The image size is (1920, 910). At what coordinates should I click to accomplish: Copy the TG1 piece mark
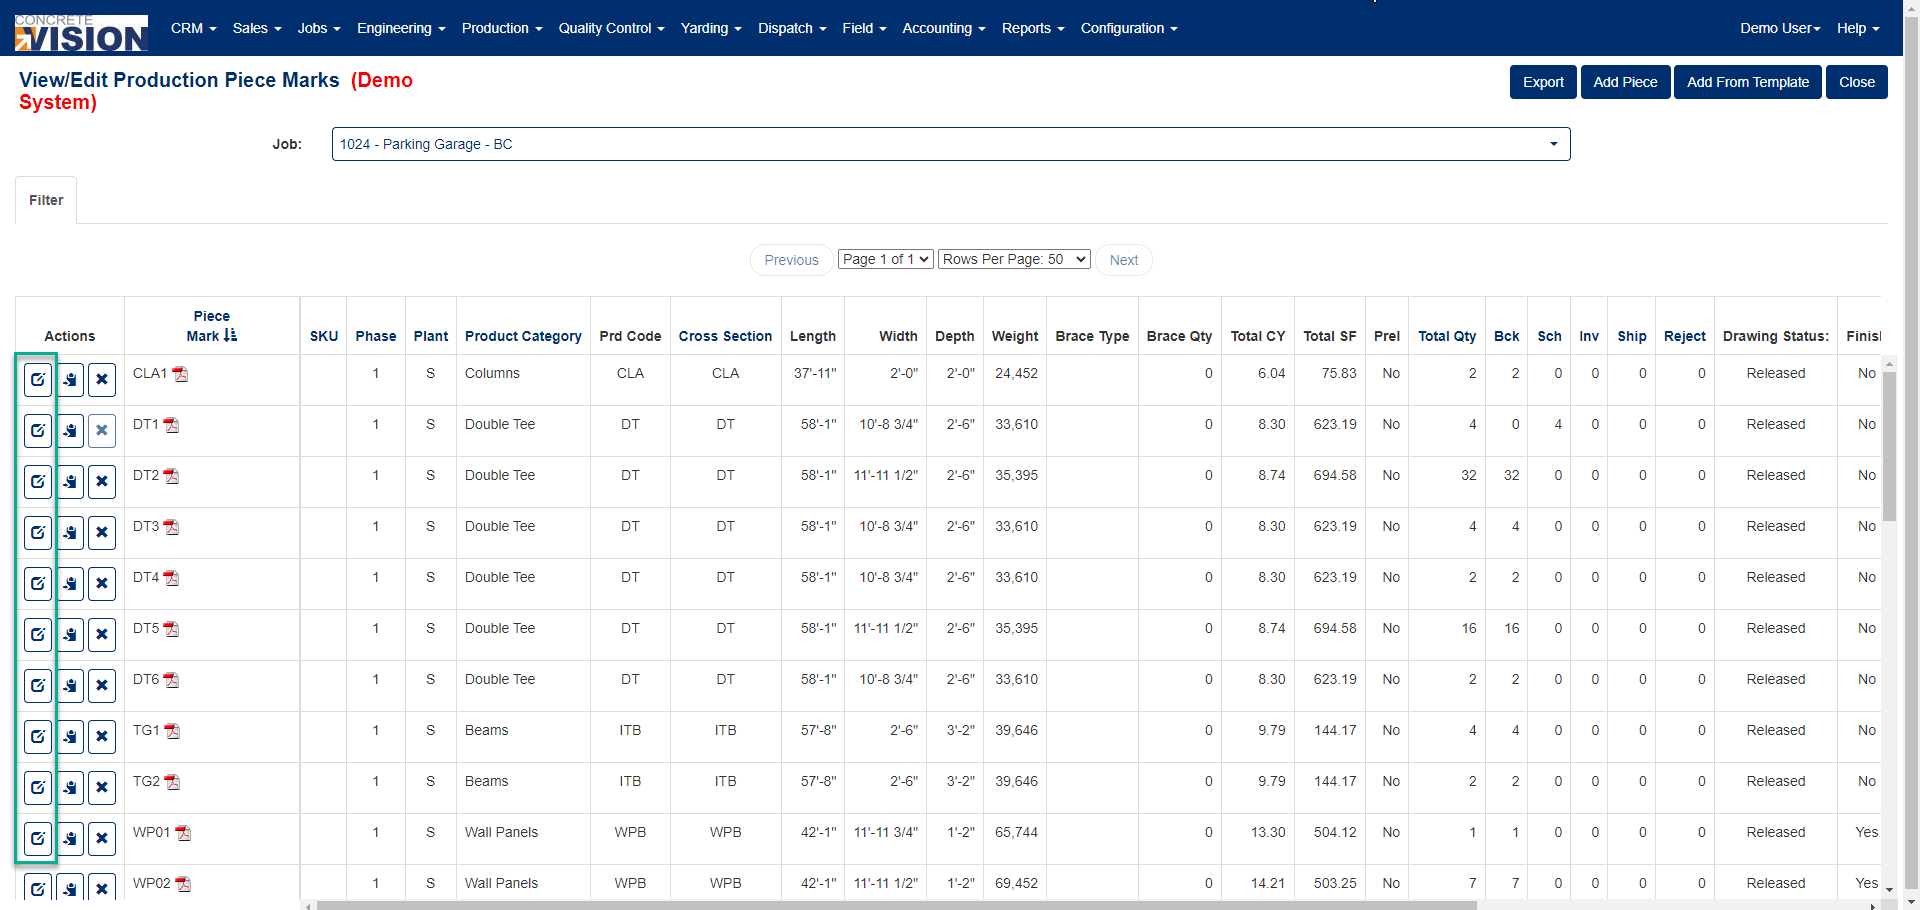click(x=70, y=737)
